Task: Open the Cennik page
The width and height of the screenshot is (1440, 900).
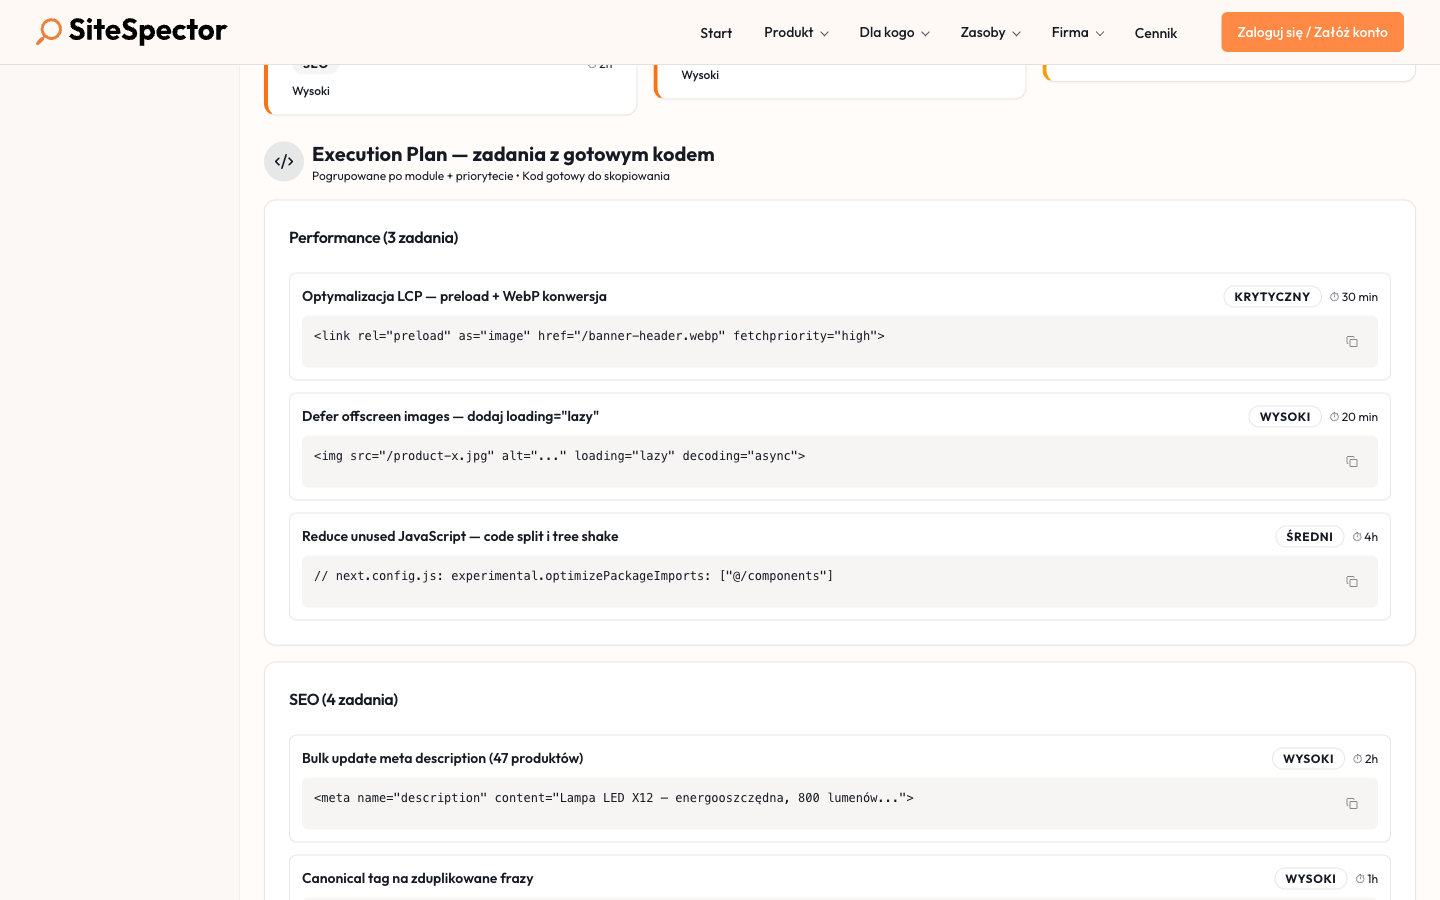Action: click(1155, 33)
